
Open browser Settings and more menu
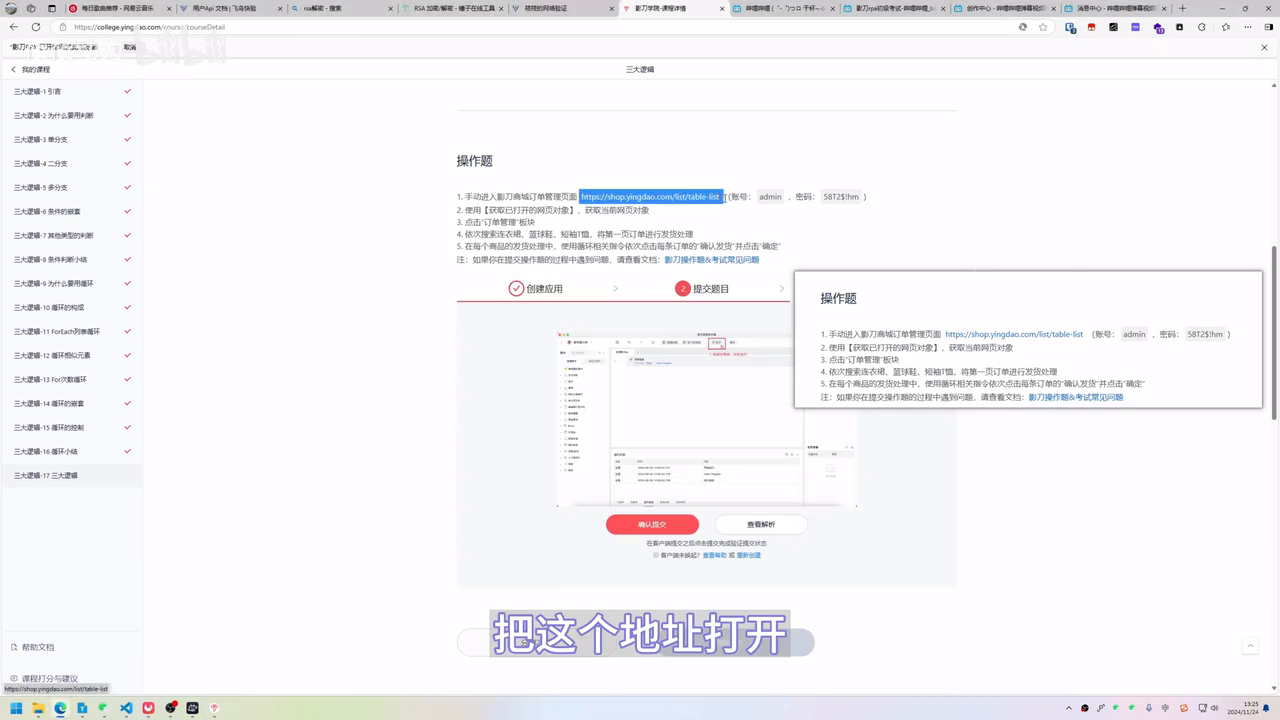1248,27
